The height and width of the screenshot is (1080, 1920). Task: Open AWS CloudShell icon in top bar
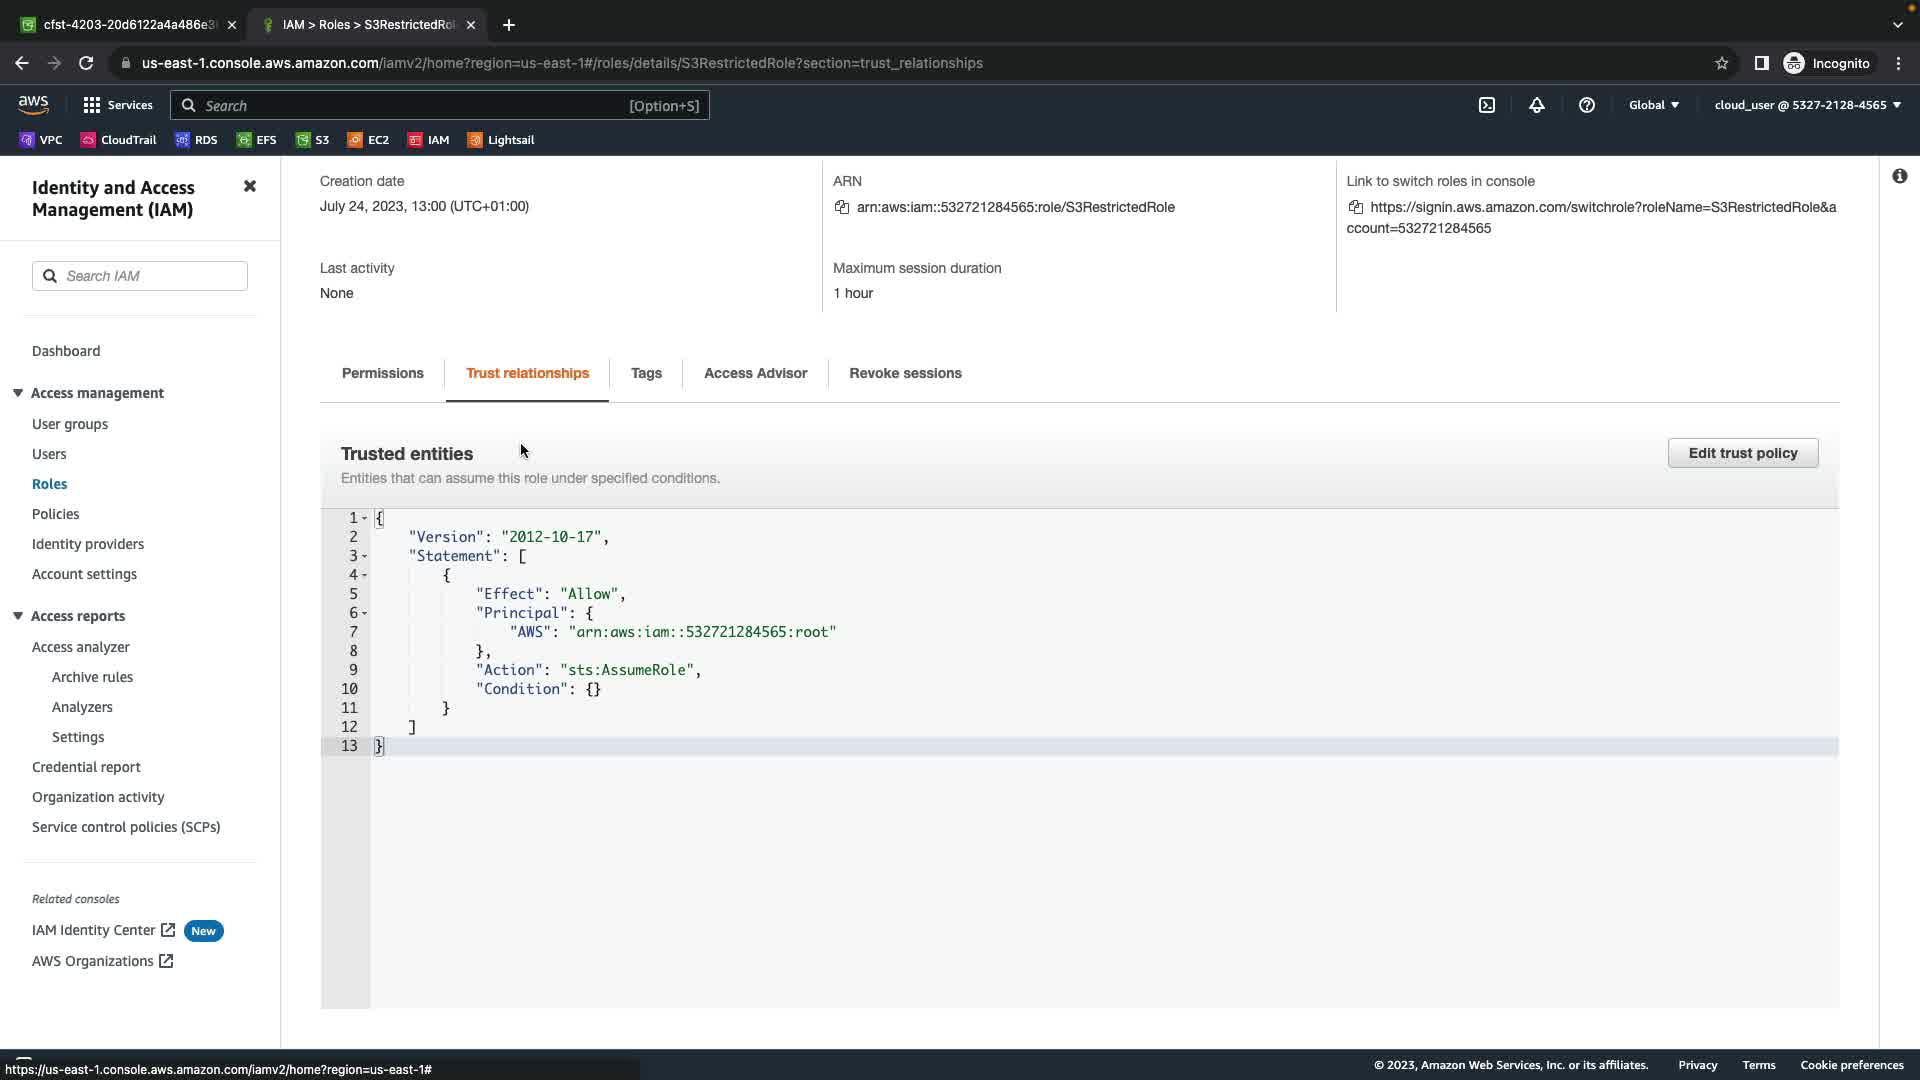[x=1487, y=105]
